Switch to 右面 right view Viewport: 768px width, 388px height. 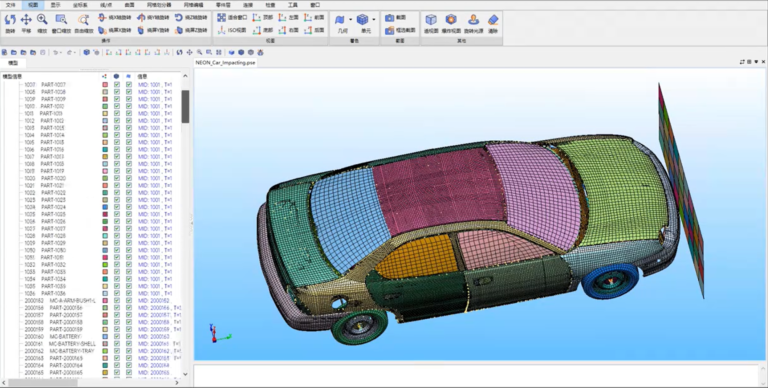point(288,30)
